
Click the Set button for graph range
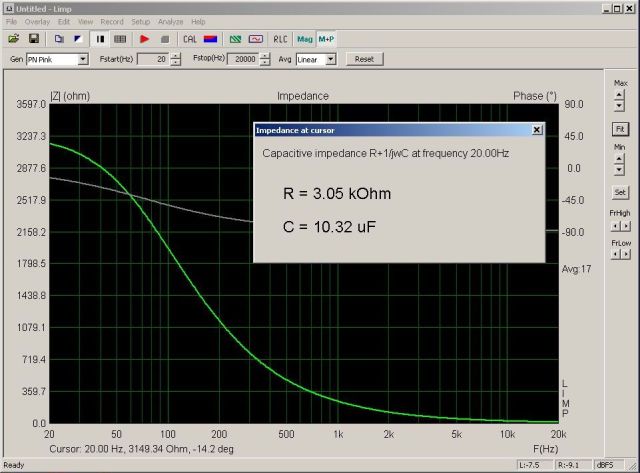tap(620, 192)
